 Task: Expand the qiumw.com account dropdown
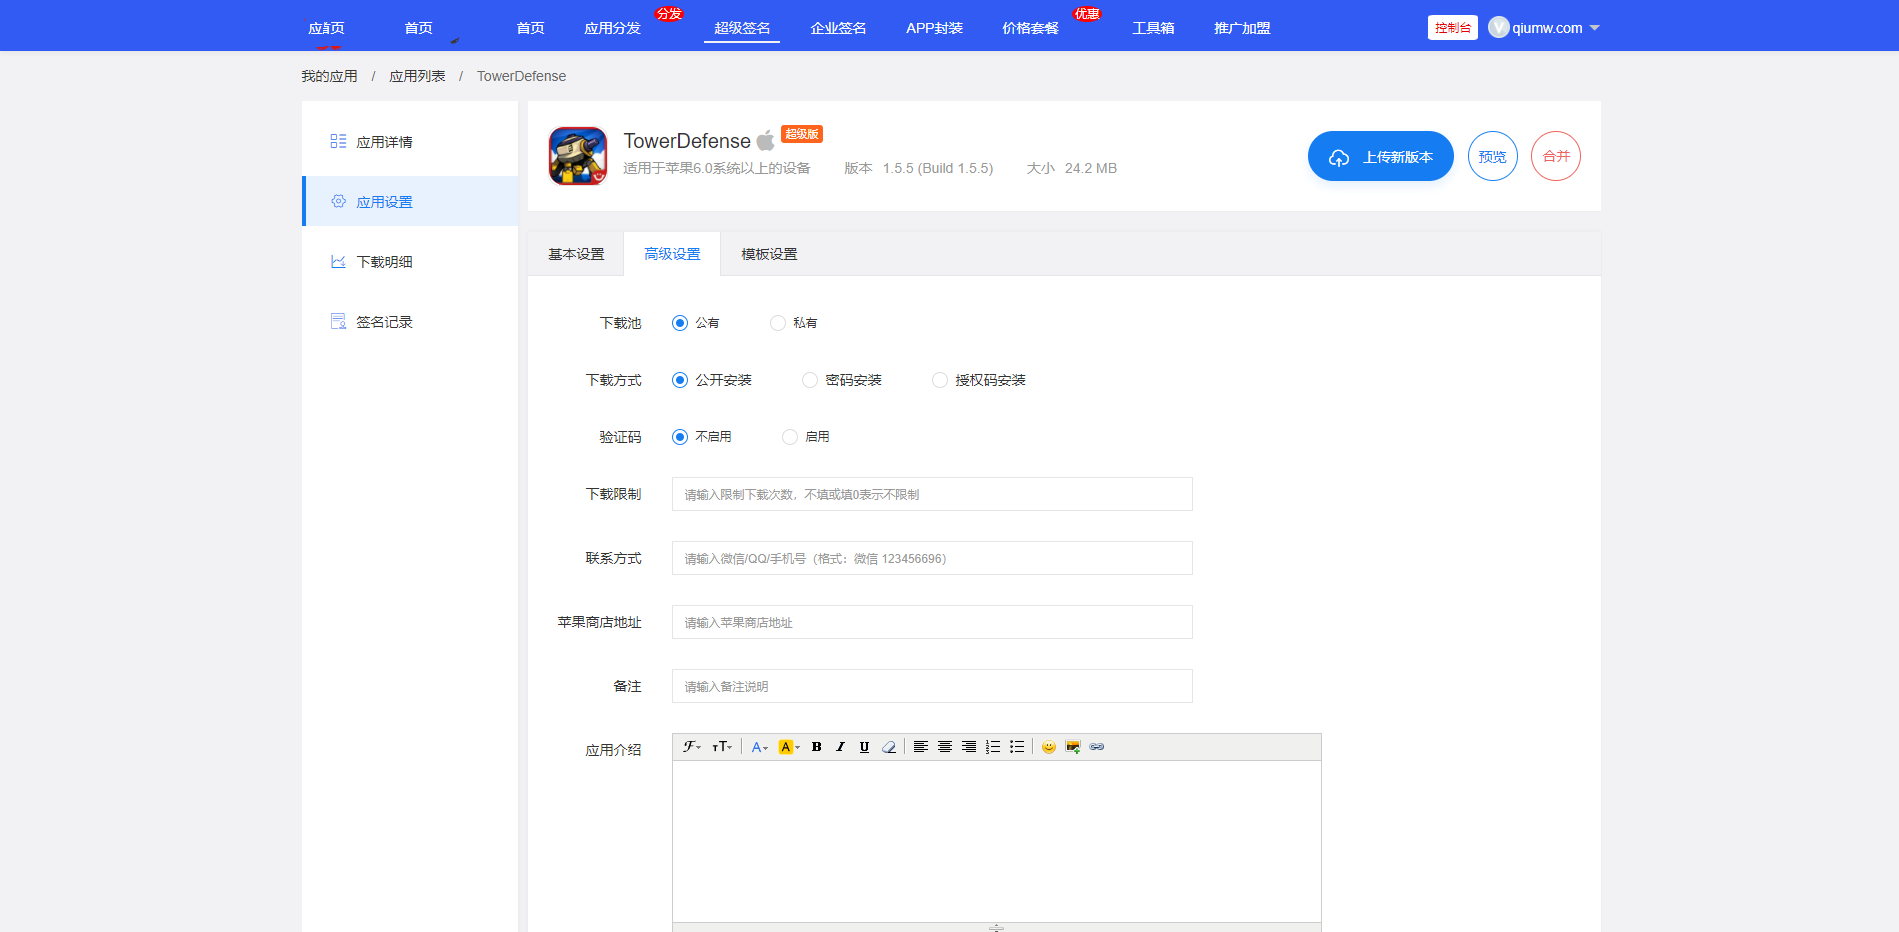(1545, 28)
